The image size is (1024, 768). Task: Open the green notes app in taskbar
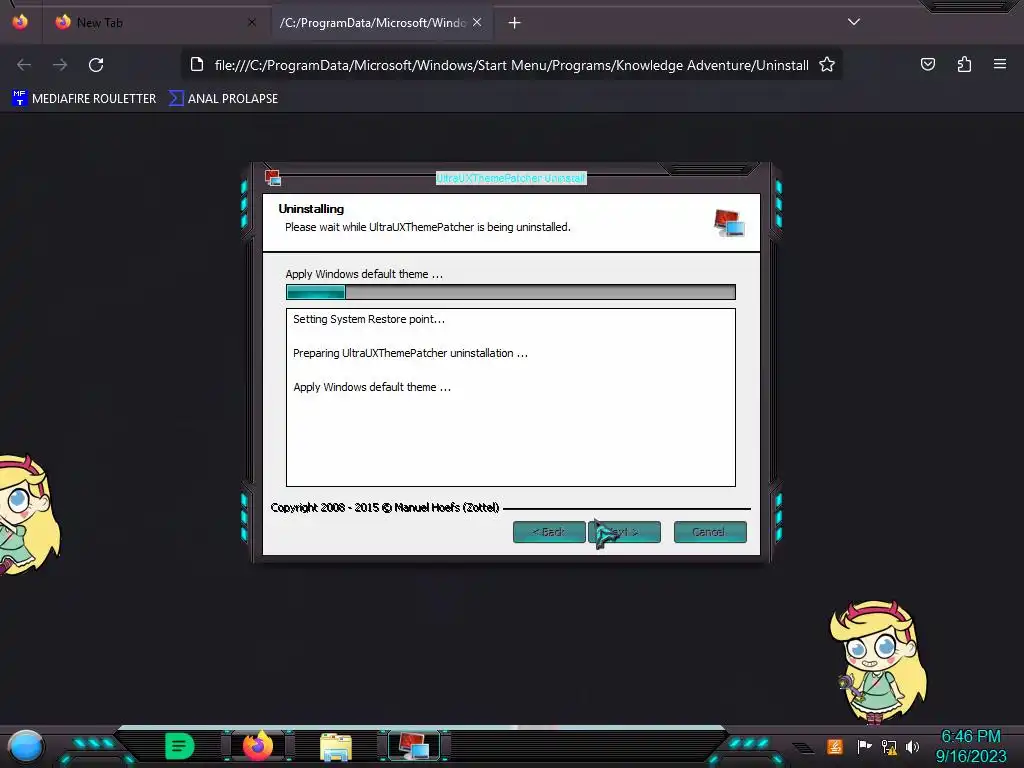pos(180,746)
